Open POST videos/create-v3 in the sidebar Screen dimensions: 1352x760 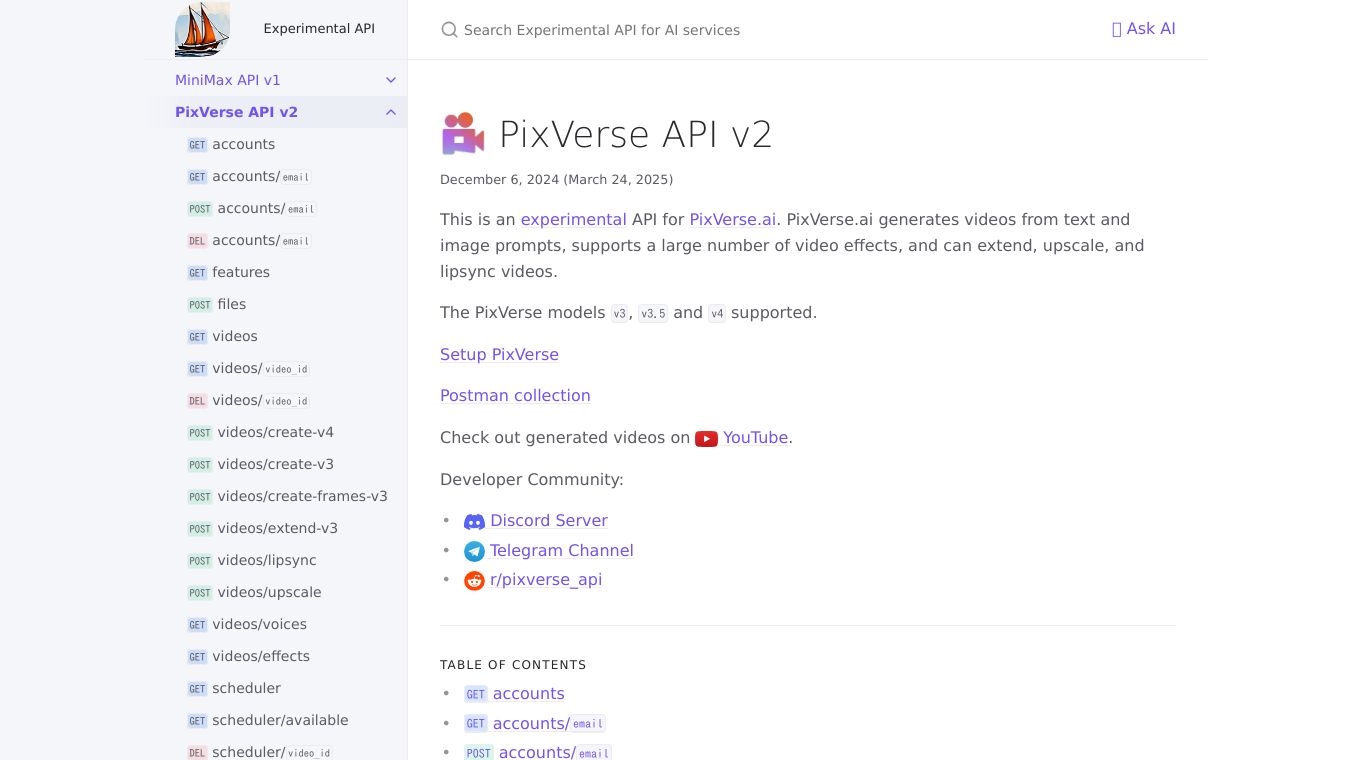261,464
